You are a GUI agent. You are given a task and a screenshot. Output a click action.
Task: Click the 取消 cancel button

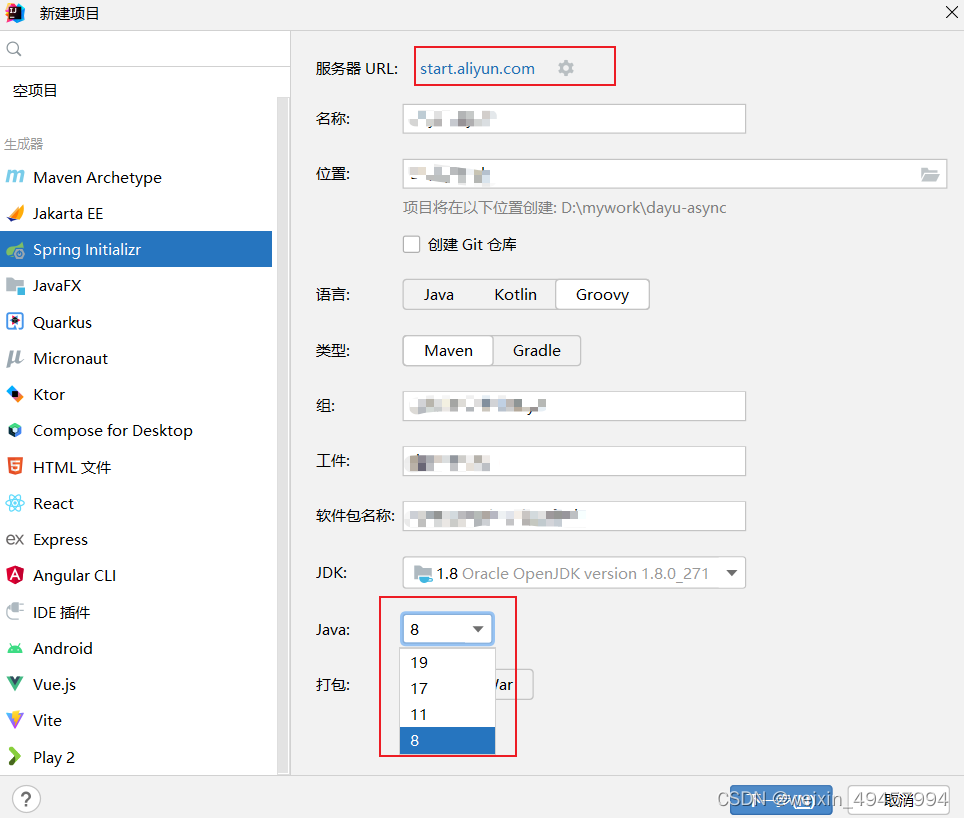click(898, 800)
